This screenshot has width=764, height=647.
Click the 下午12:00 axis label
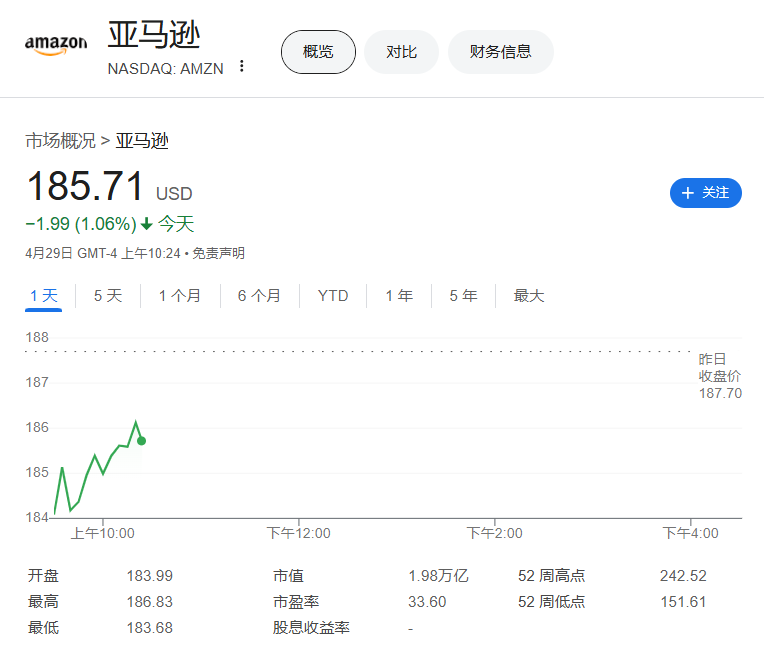pyautogui.click(x=299, y=533)
